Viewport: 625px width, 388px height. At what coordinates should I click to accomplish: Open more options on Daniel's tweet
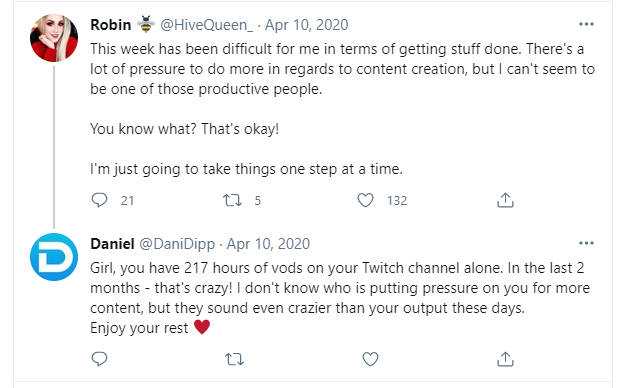(586, 243)
